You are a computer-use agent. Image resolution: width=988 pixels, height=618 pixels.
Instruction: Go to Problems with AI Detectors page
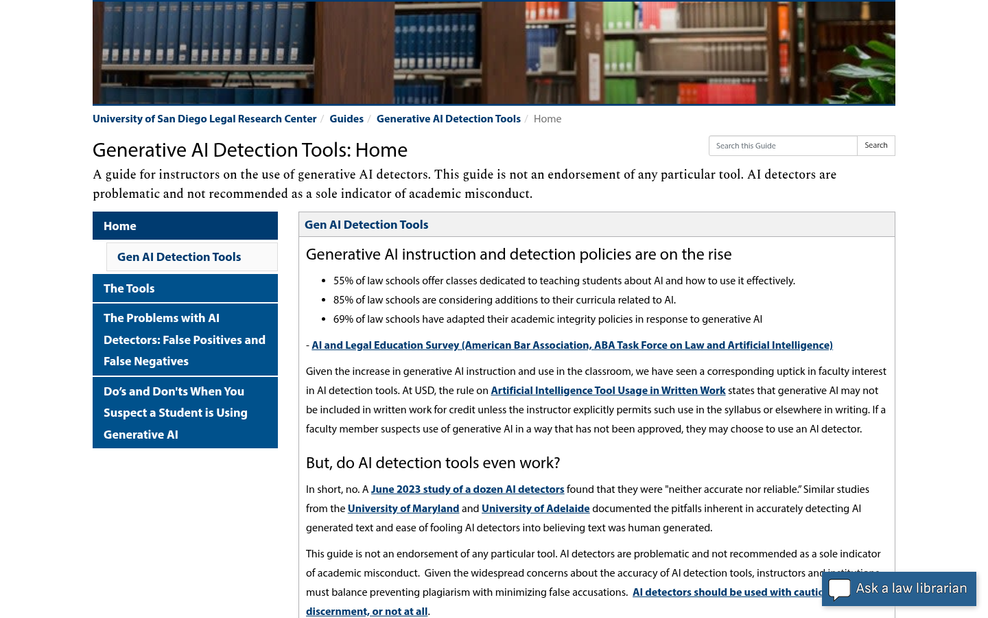coord(185,340)
